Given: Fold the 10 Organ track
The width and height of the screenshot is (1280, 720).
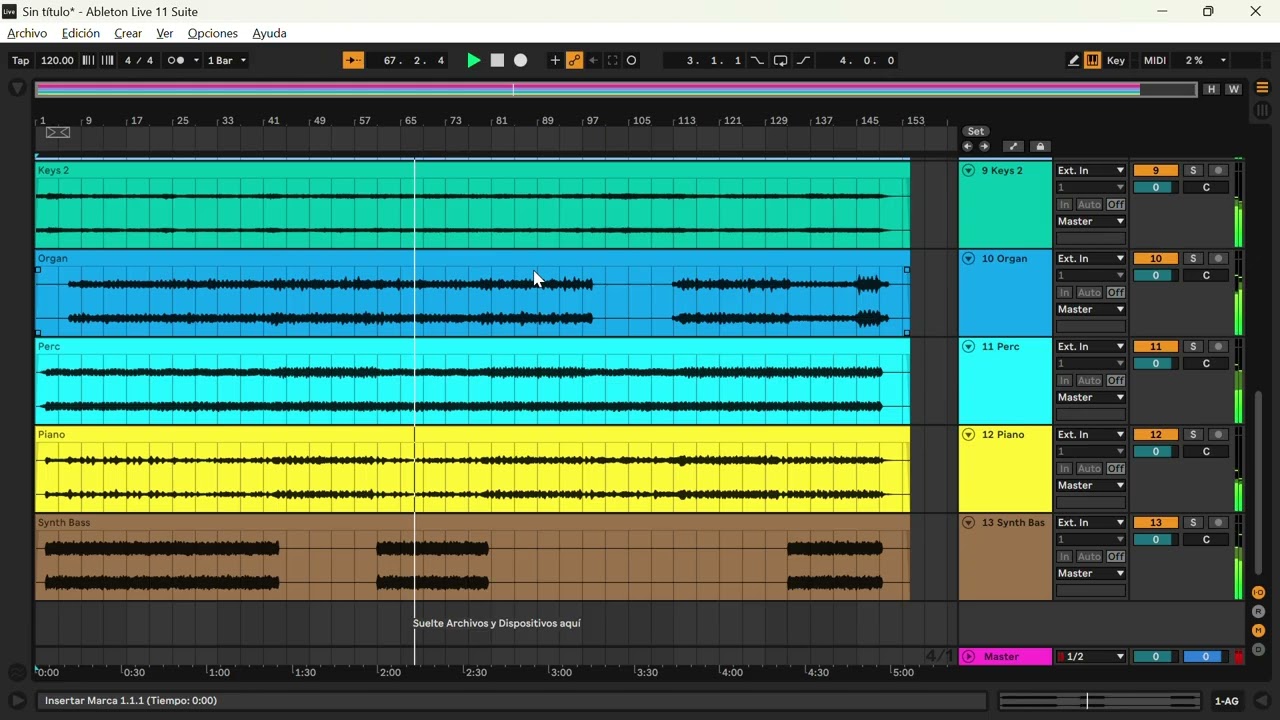Looking at the screenshot, I should click(x=968, y=259).
